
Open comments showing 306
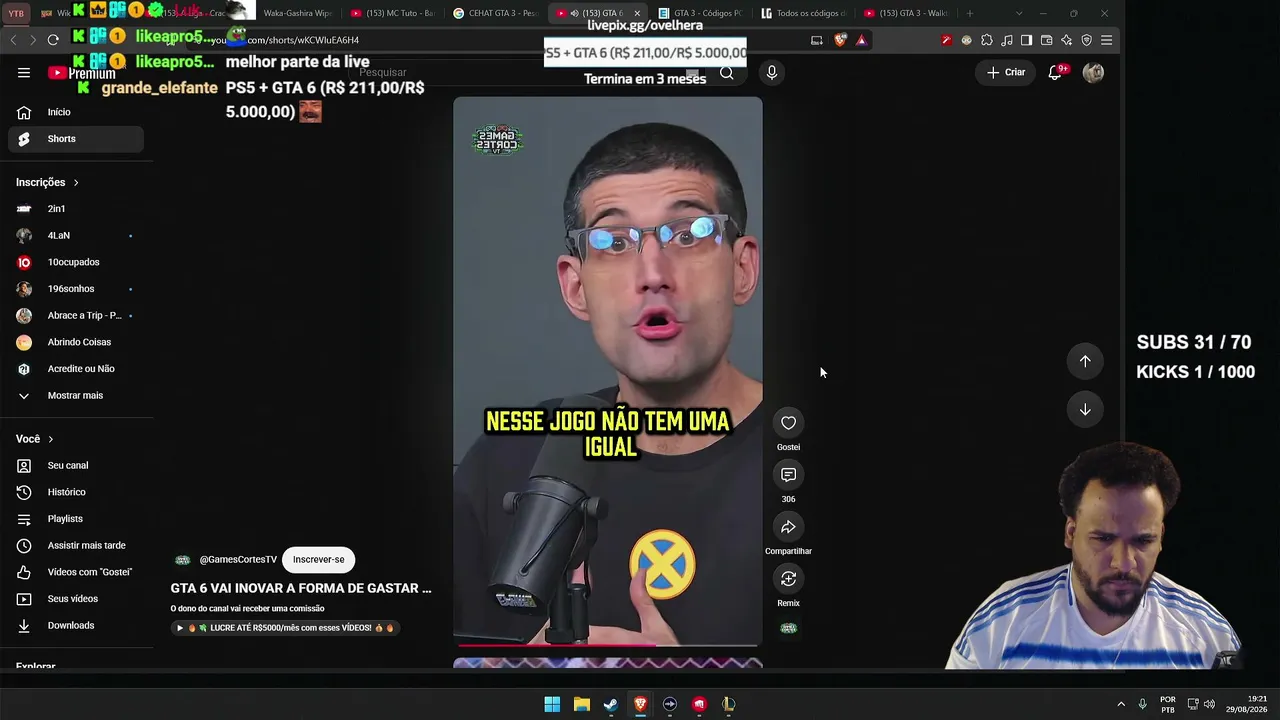(x=788, y=475)
